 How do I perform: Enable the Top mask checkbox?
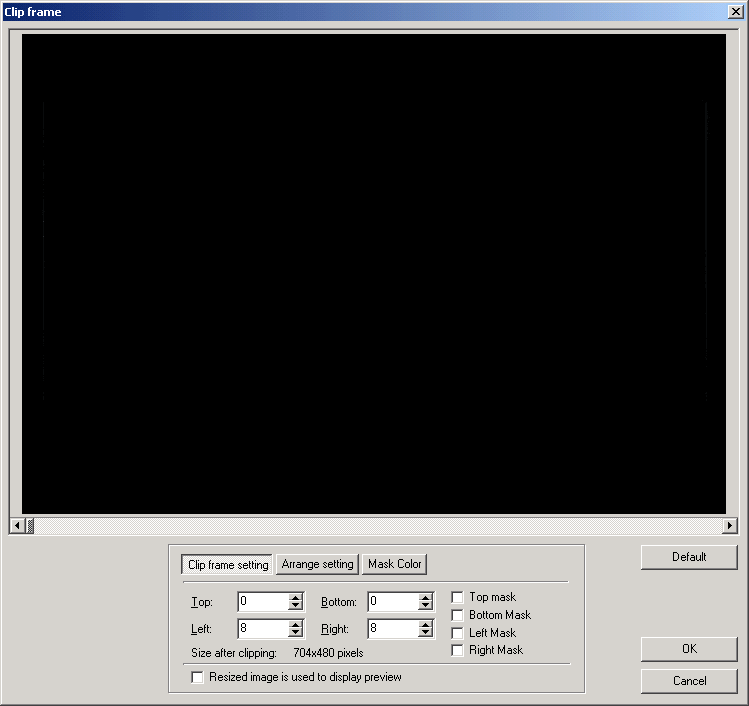pos(457,597)
